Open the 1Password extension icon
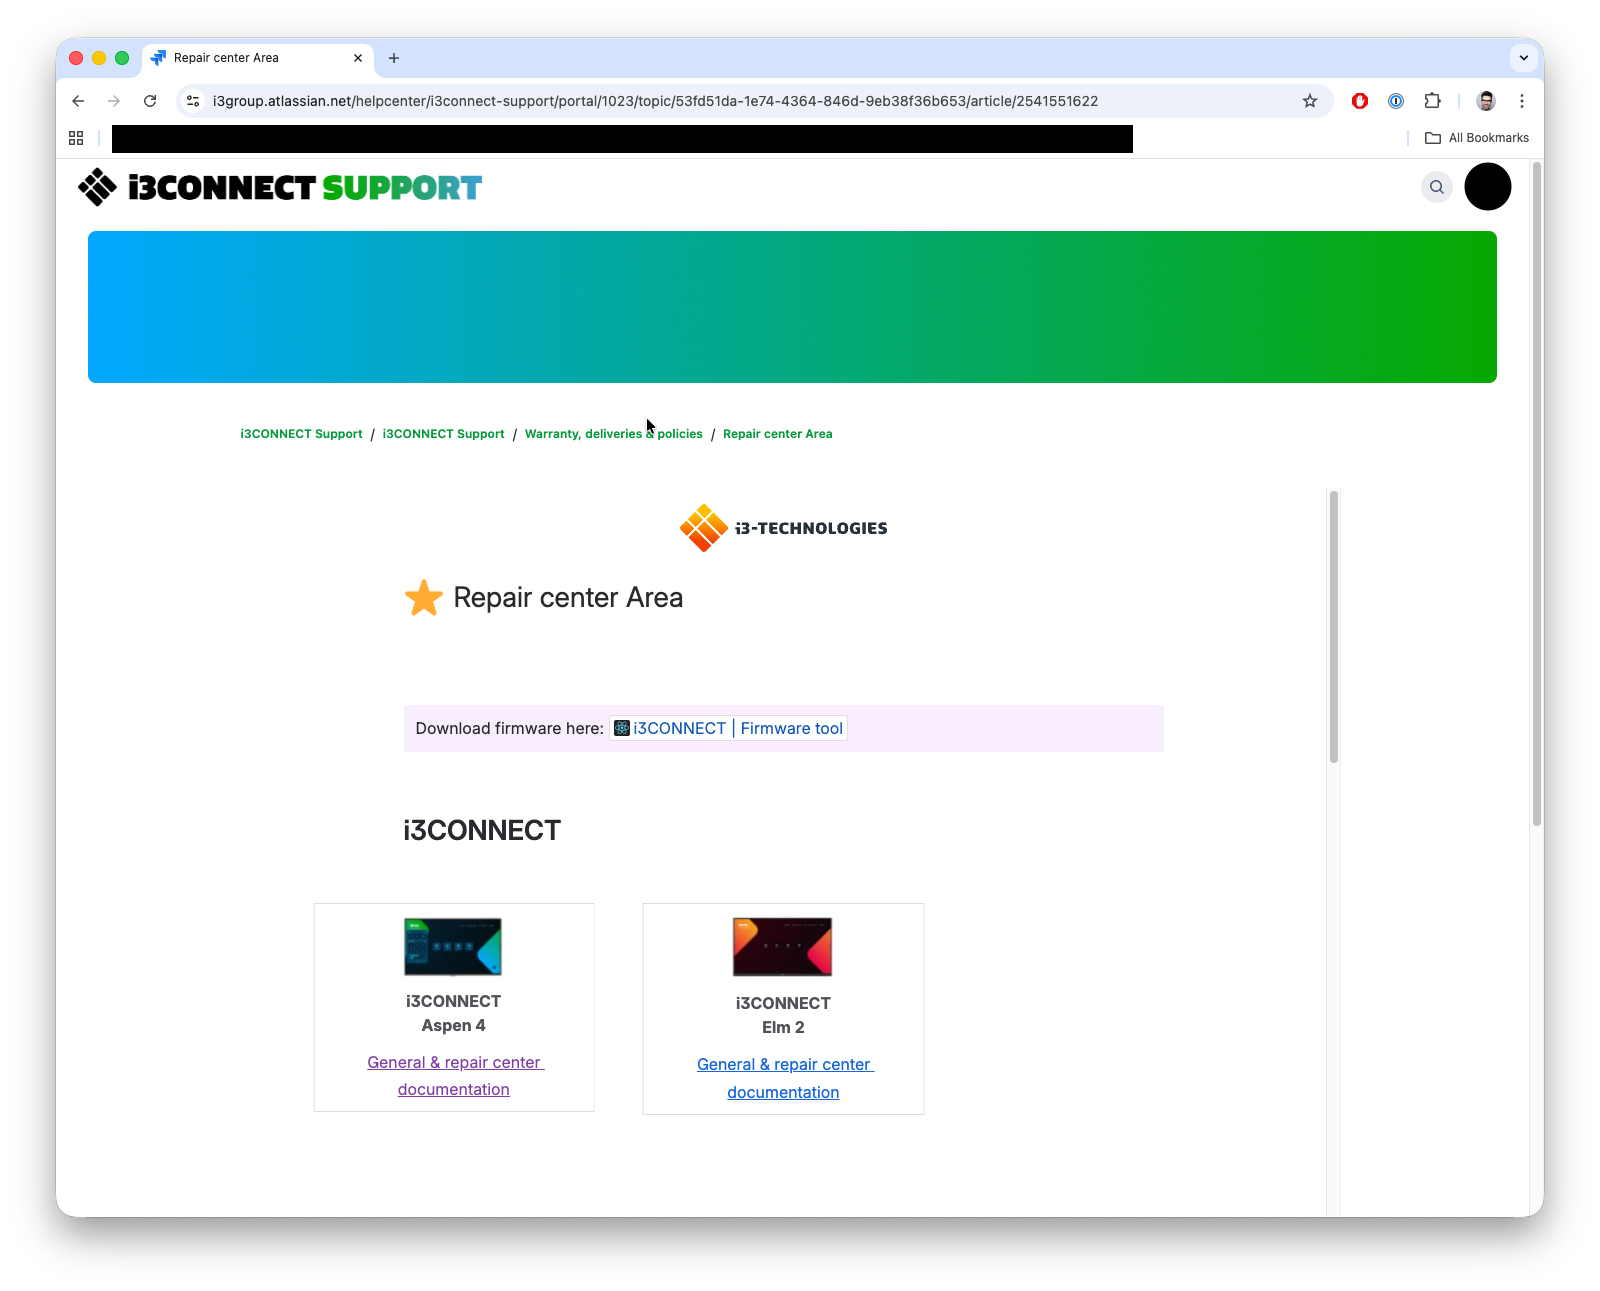The width and height of the screenshot is (1600, 1291). pyautogui.click(x=1395, y=101)
